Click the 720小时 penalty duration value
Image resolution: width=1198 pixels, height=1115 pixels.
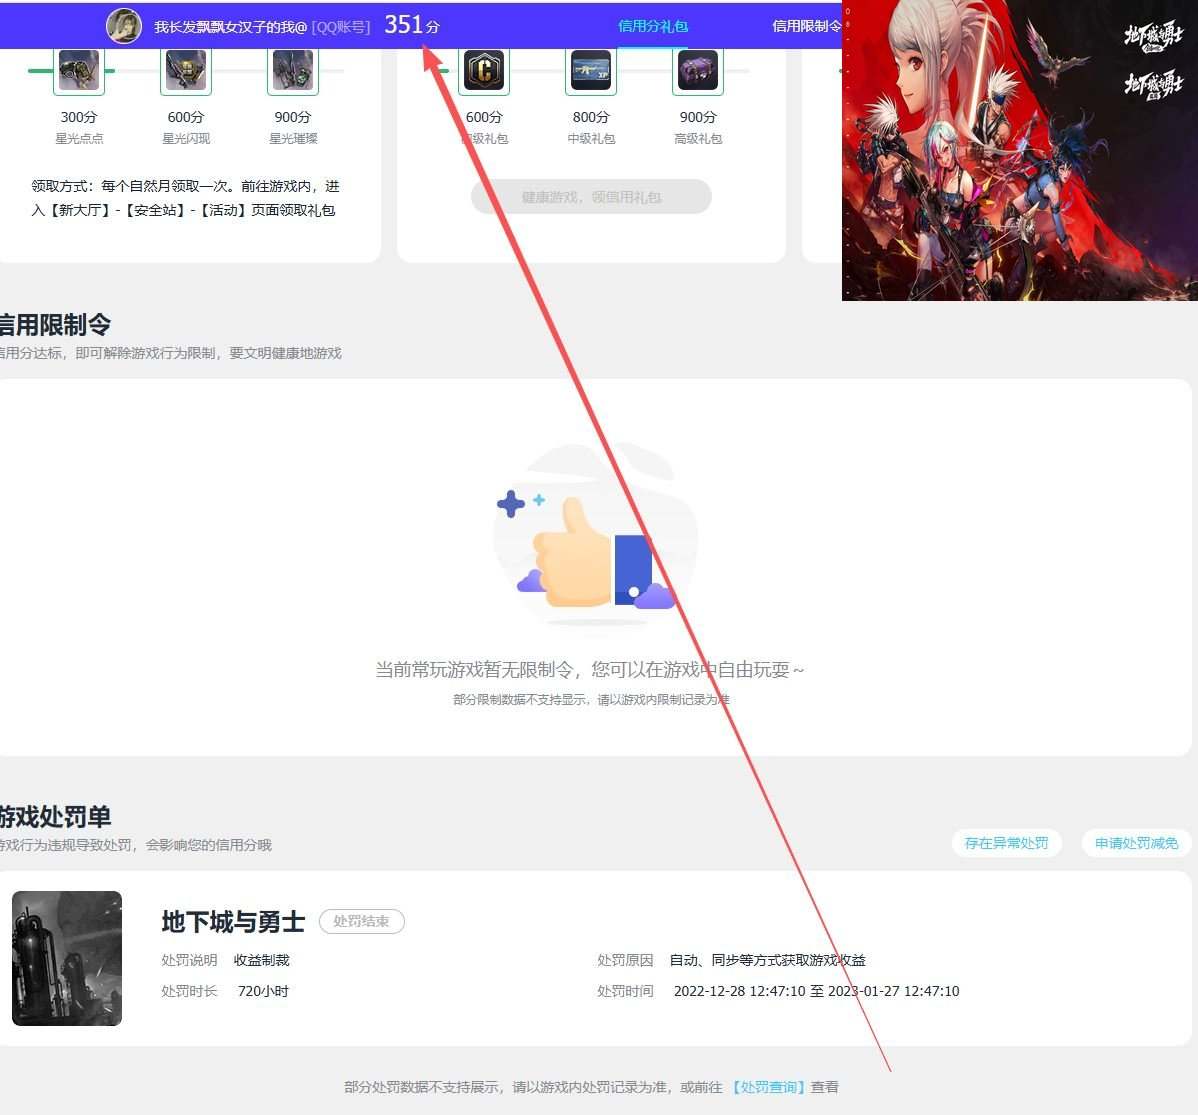point(263,991)
